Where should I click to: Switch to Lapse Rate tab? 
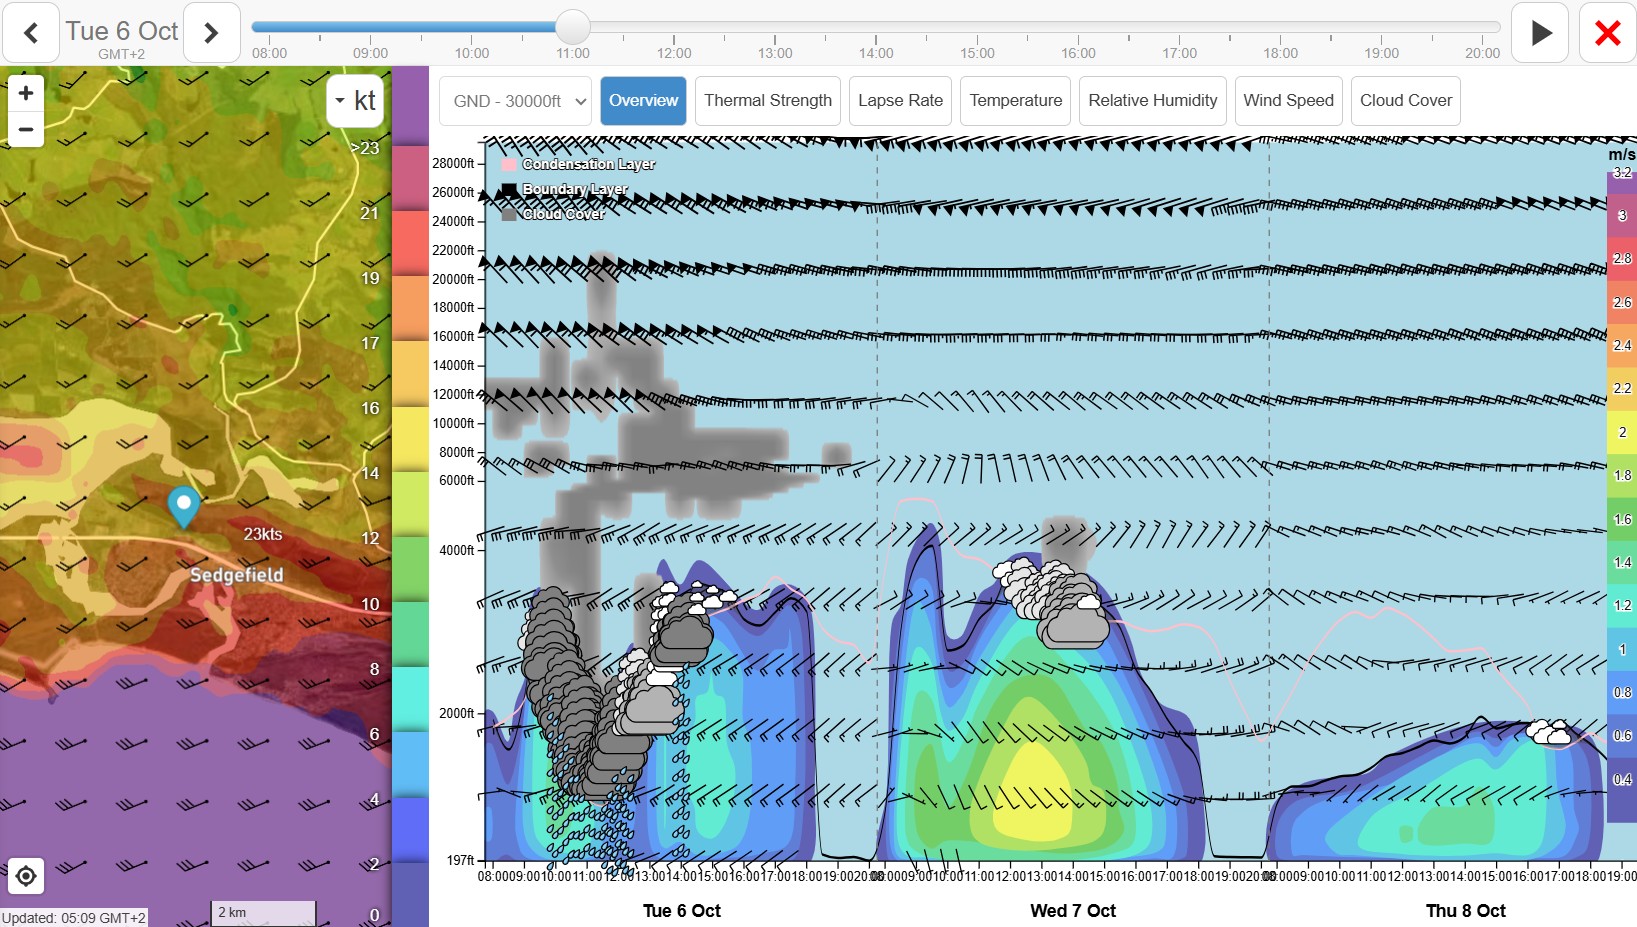point(900,101)
